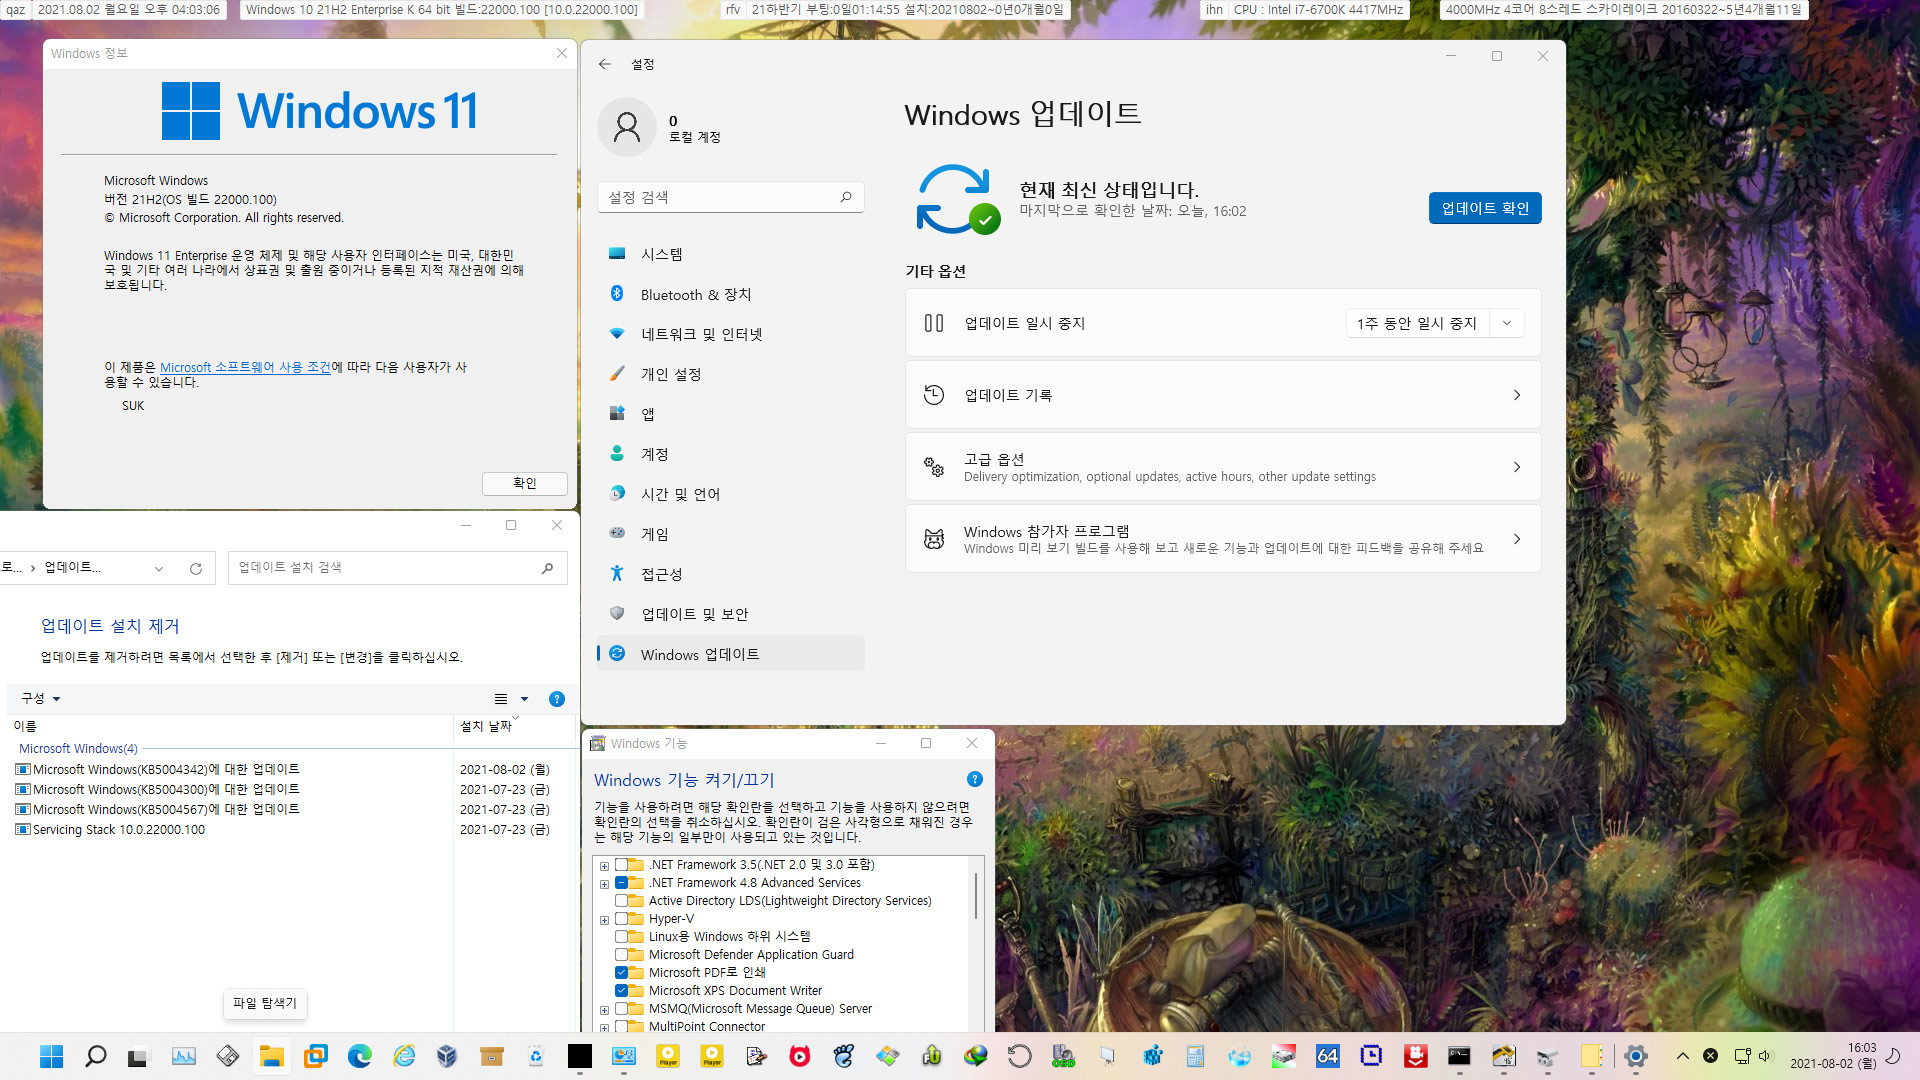The height and width of the screenshot is (1080, 1920).
Task: Select 네트워크 및 인터넷 in Settings sidebar
Action: [730, 334]
